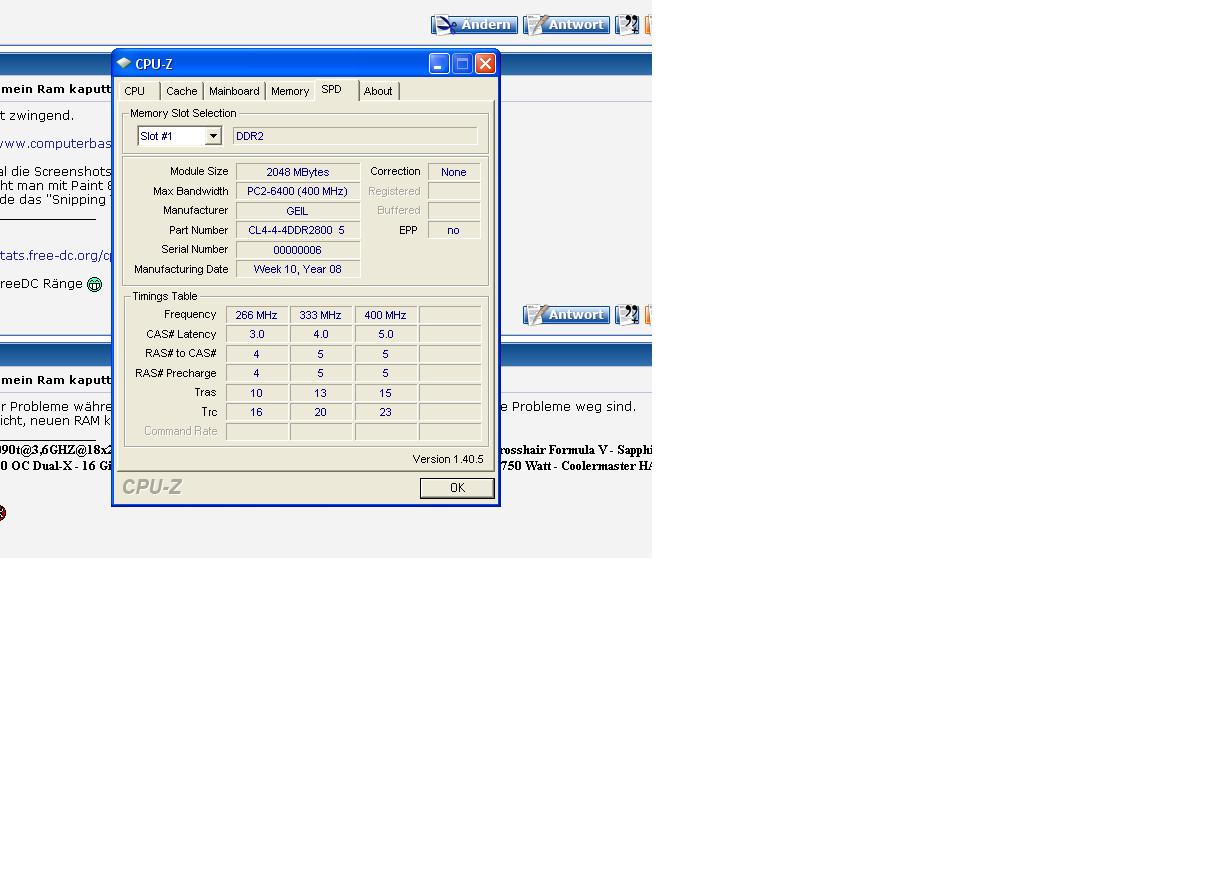This screenshot has height=895, width=1213.
Task: Click the Manufacturing Date Week 10, Year 08
Action: [298, 269]
